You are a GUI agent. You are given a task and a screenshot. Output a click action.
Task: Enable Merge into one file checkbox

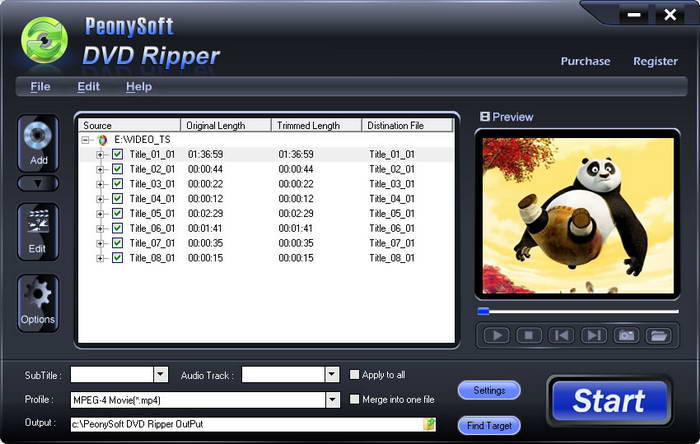354,399
